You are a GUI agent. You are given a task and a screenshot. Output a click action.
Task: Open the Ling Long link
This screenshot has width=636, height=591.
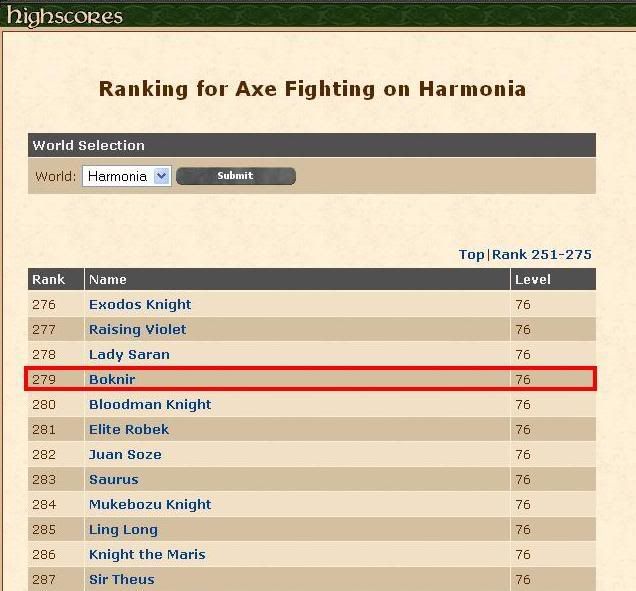point(123,530)
